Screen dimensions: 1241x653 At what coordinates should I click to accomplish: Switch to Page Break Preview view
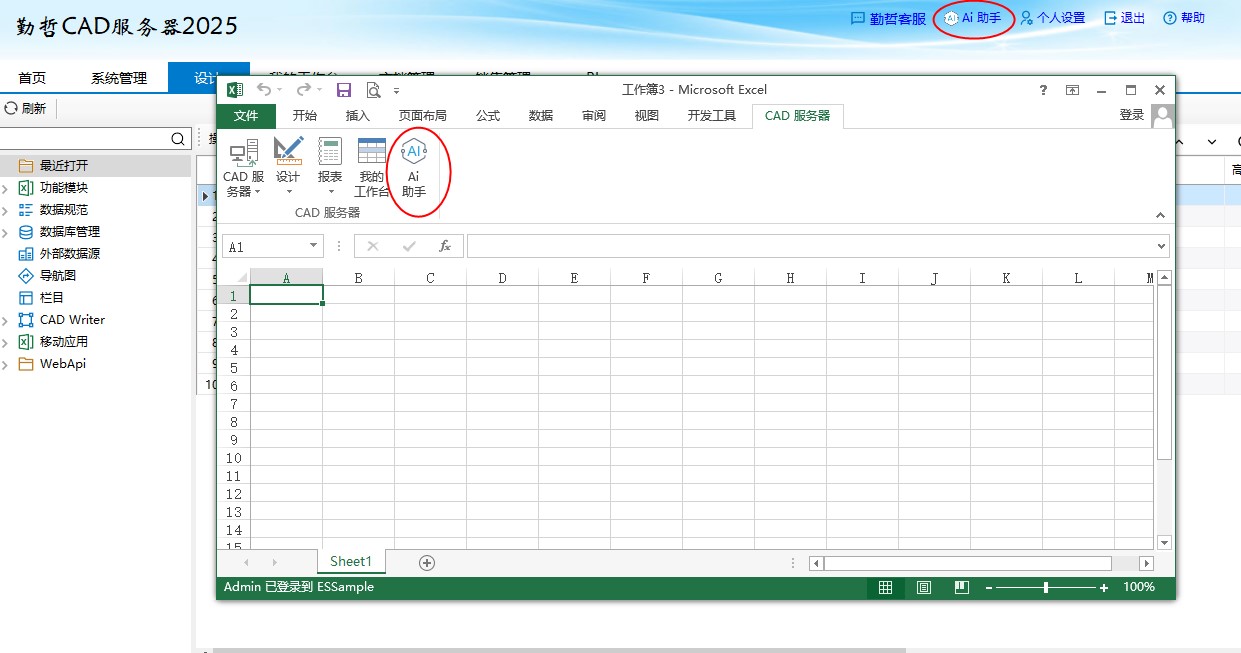[x=962, y=588]
